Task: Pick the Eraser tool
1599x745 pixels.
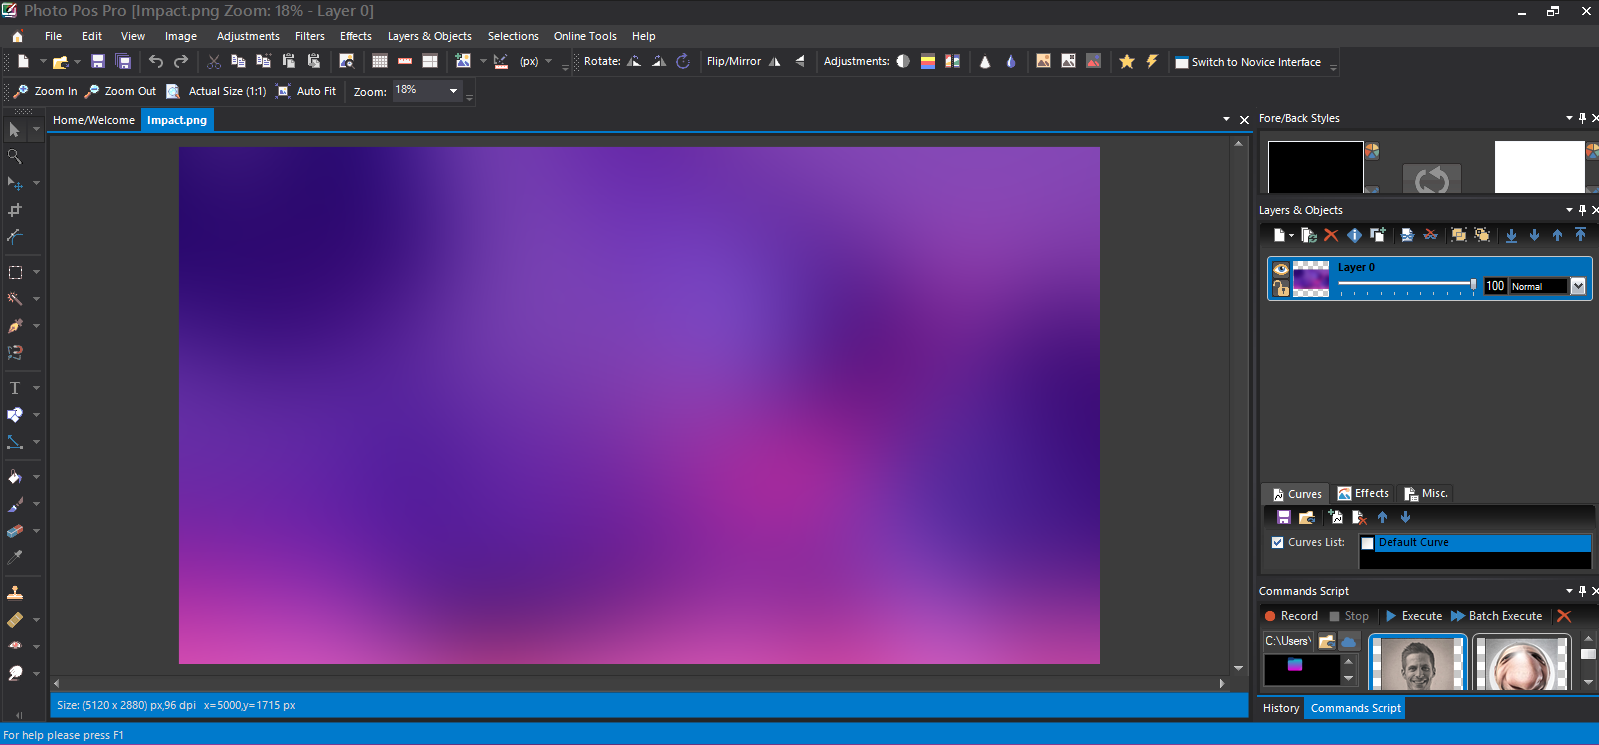Action: point(15,531)
